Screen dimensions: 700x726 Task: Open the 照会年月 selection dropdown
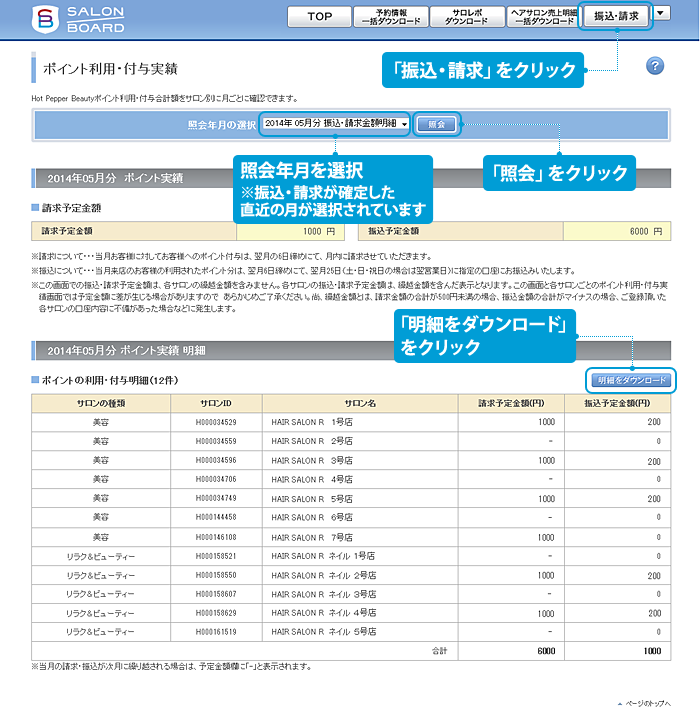336,124
